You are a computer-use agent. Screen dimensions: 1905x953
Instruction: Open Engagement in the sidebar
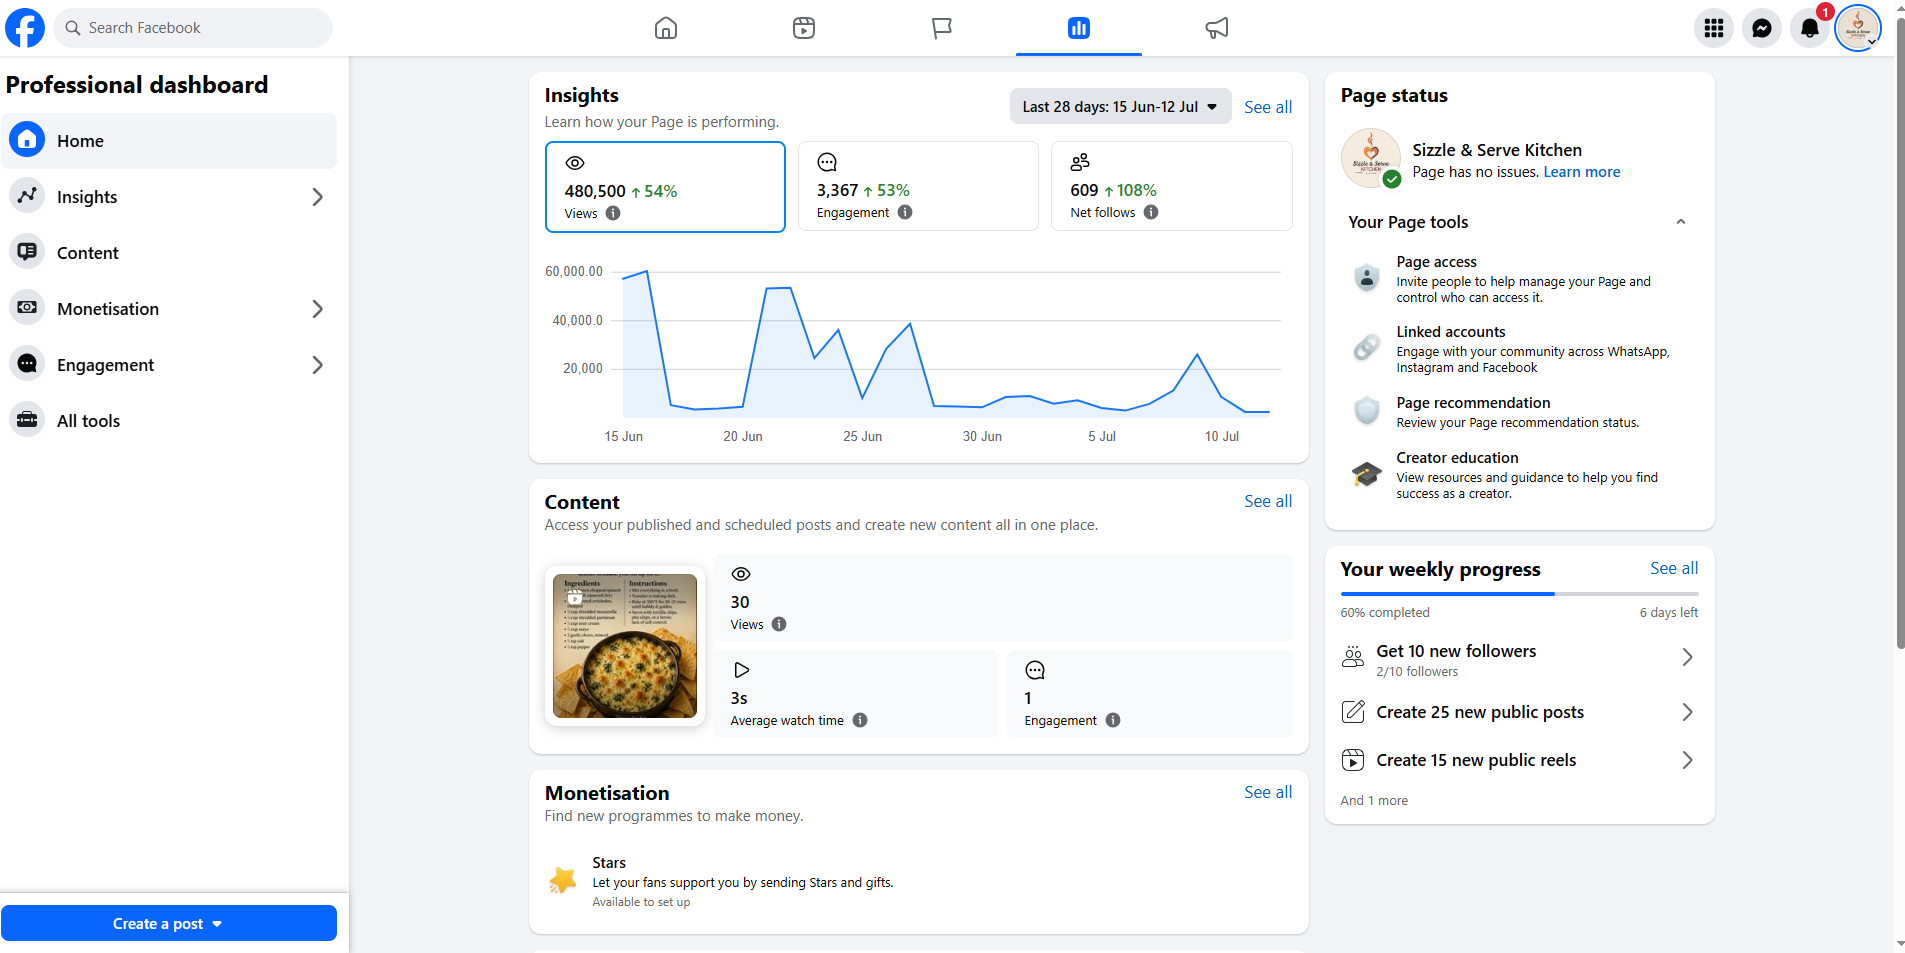pos(169,365)
